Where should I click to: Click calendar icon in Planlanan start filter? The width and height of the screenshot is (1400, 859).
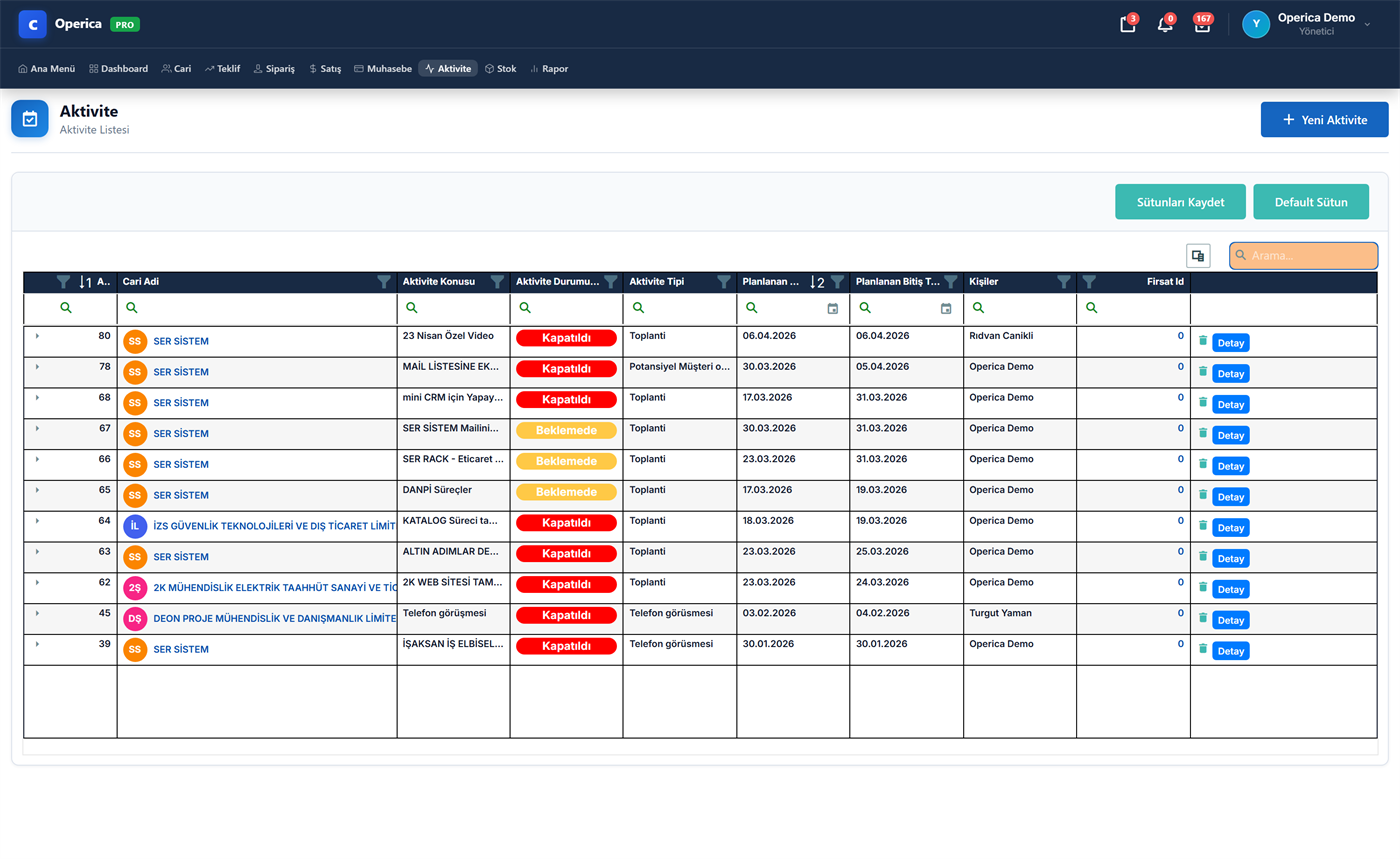[833, 309]
